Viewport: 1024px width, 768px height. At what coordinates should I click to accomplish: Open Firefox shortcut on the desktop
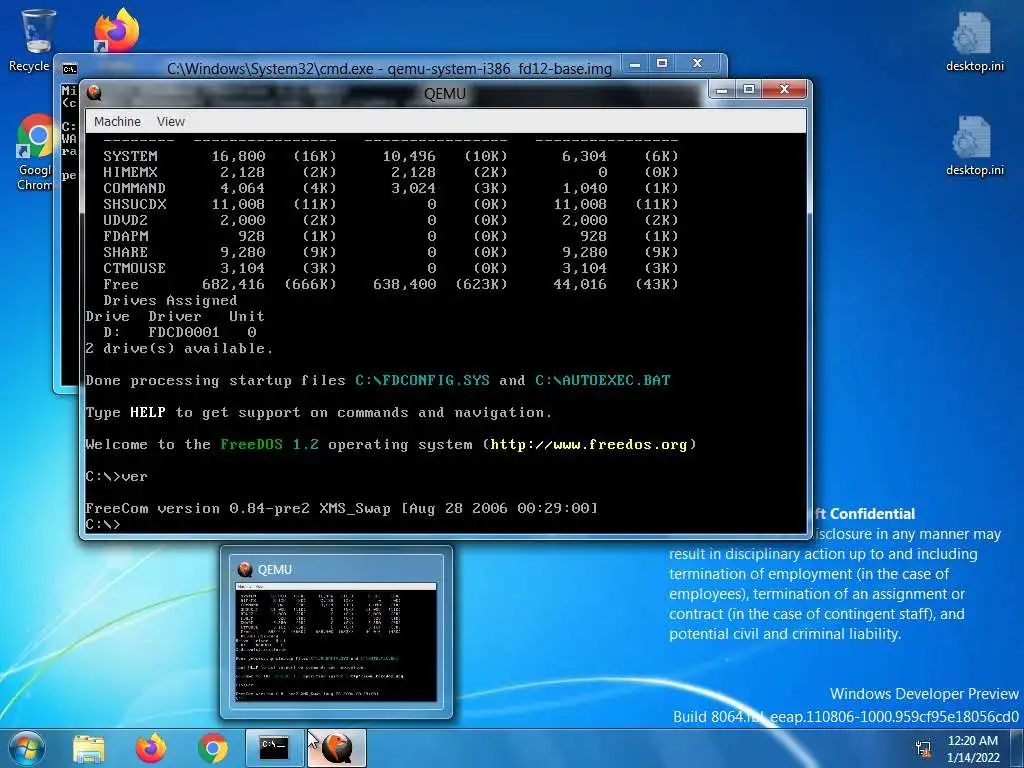point(116,29)
